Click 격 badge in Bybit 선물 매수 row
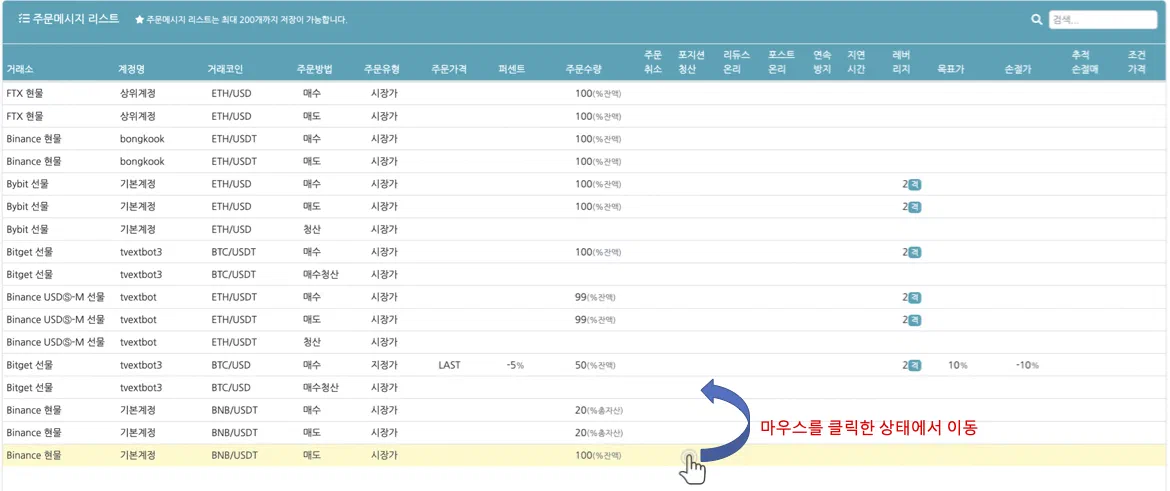Screen dimensions: 1170x491 pos(915,184)
